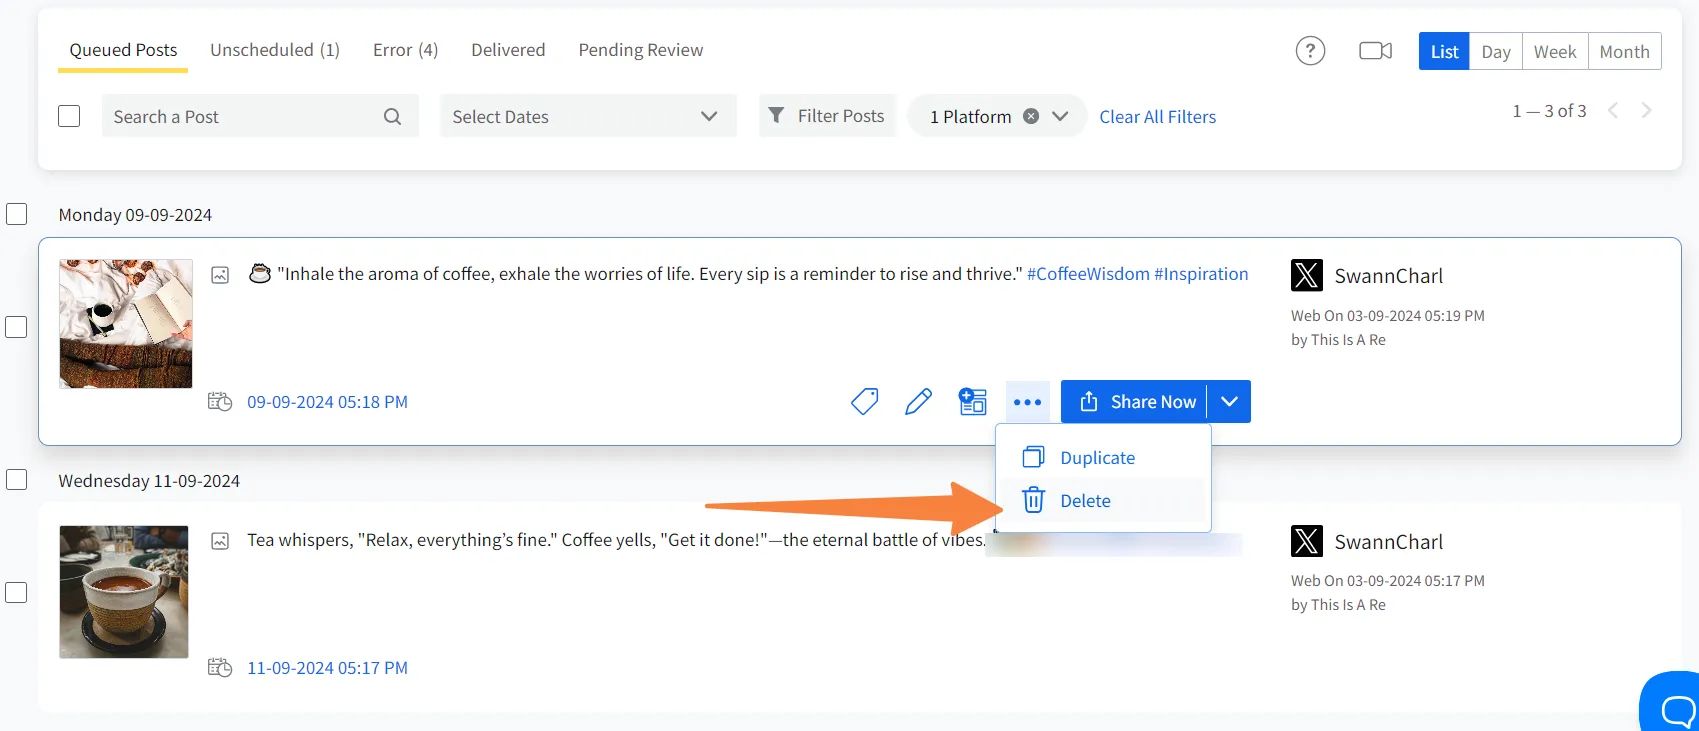Click Clear All Filters link

click(x=1158, y=117)
